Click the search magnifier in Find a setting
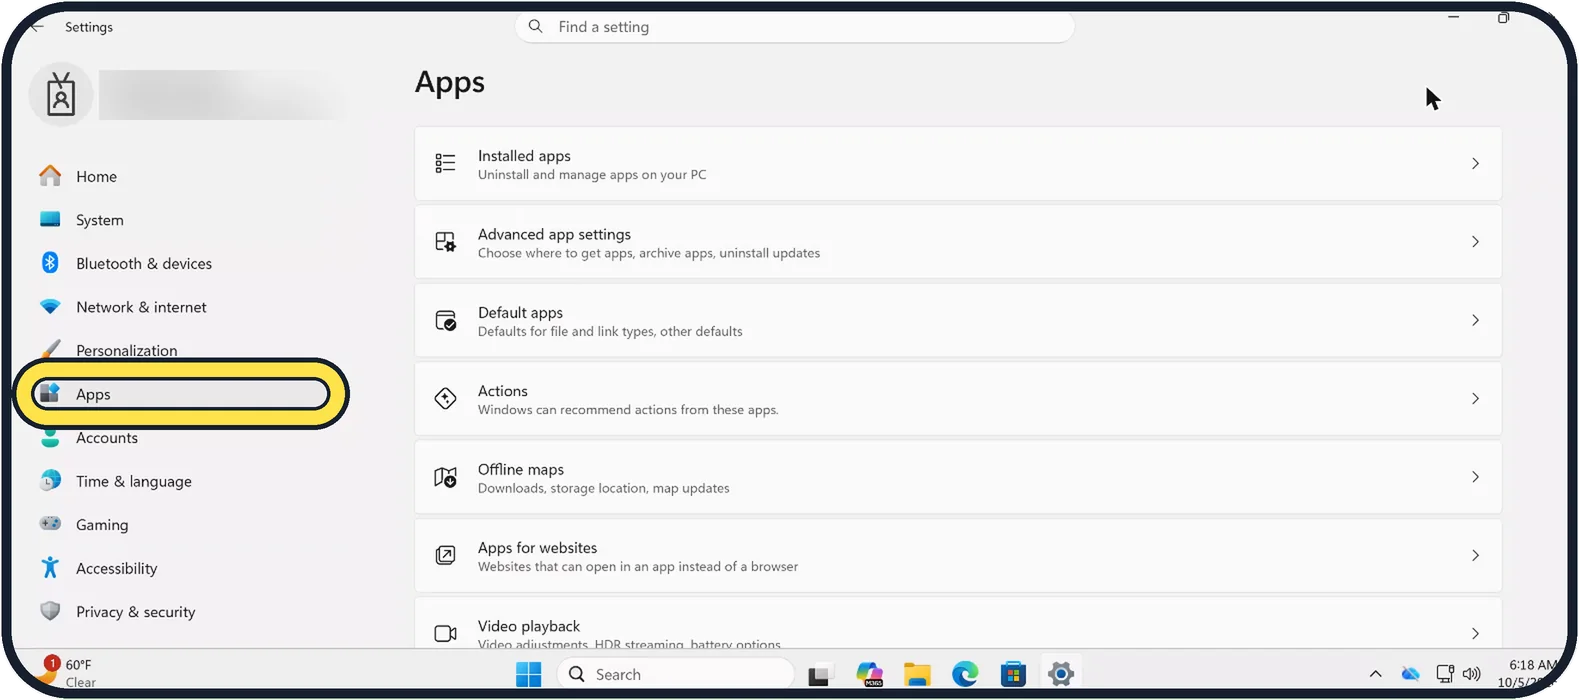1579x700 pixels. coord(536,26)
